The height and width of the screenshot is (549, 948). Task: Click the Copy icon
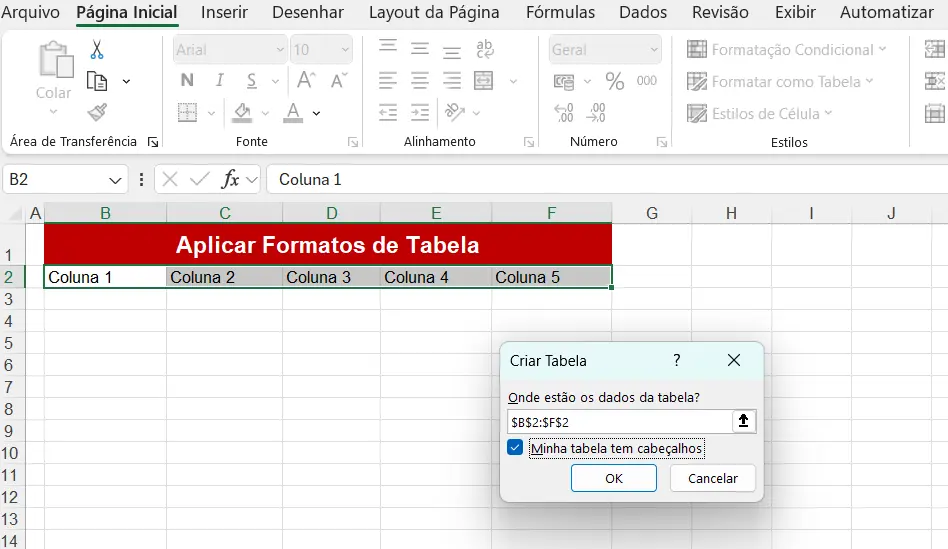point(97,81)
